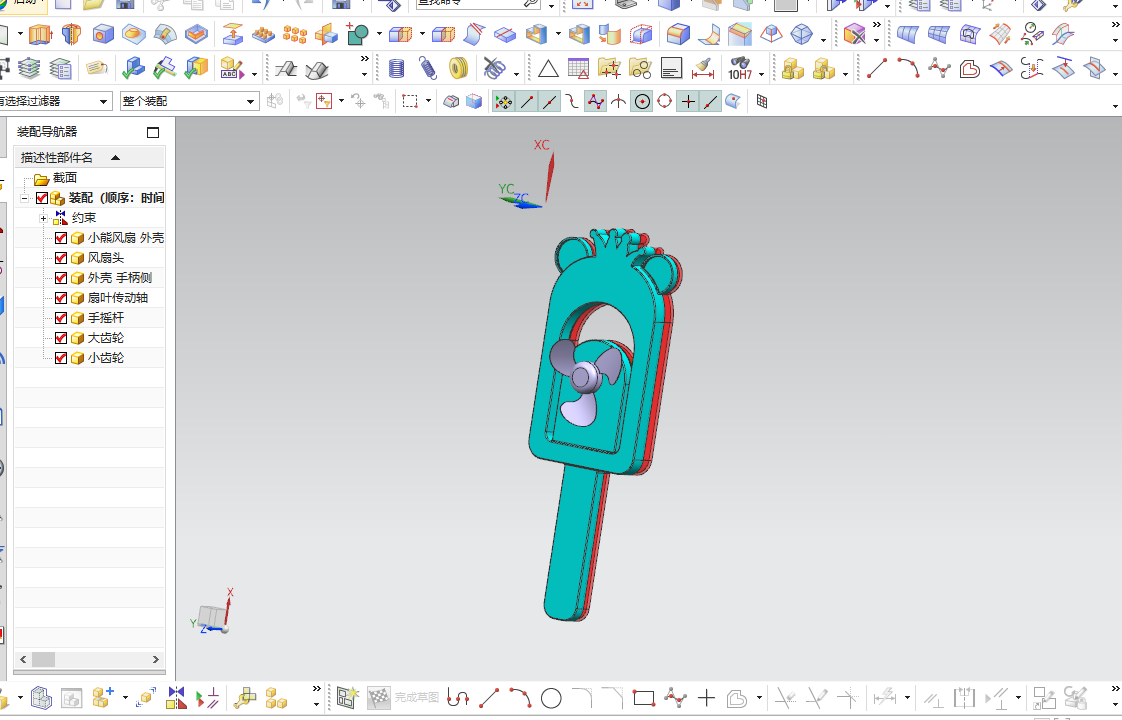Open the 10H7 binoculars tolerance search
1122x720 pixels.
740,69
